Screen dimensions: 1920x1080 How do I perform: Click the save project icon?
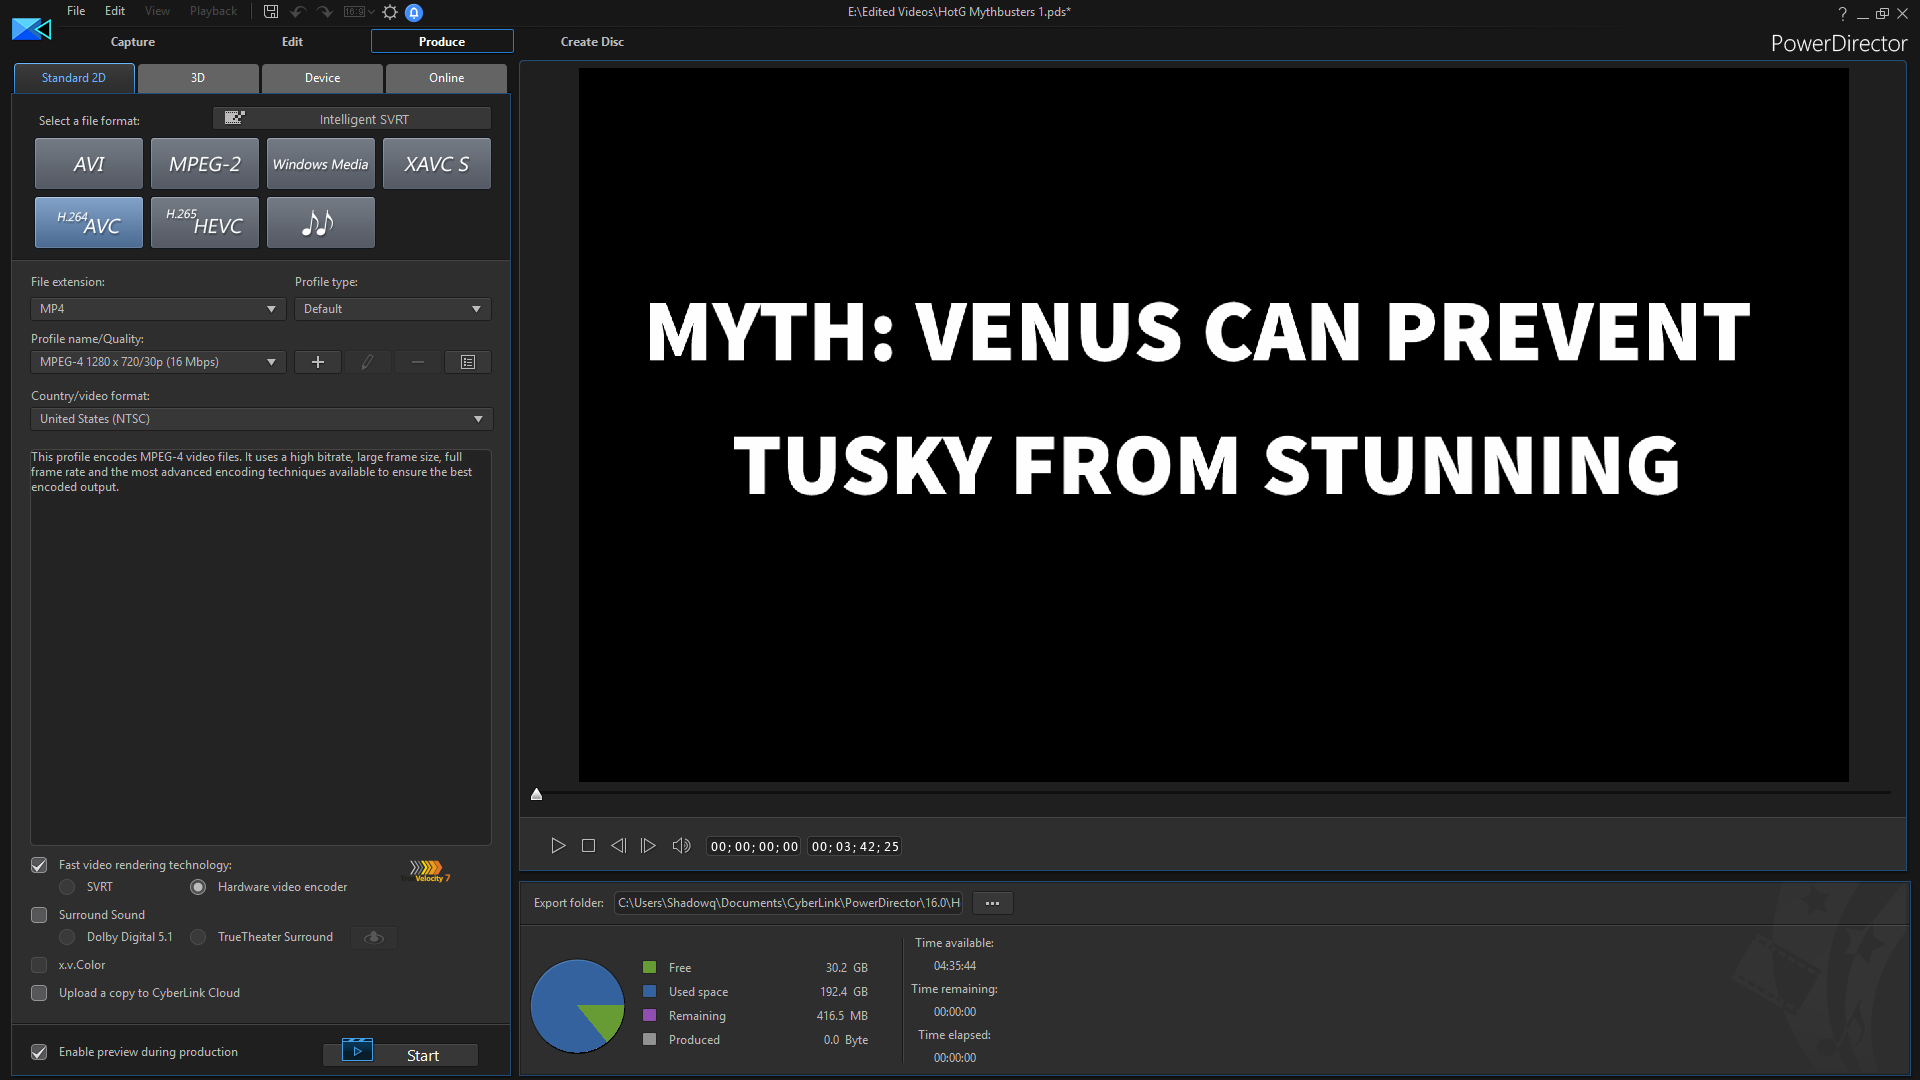271,12
